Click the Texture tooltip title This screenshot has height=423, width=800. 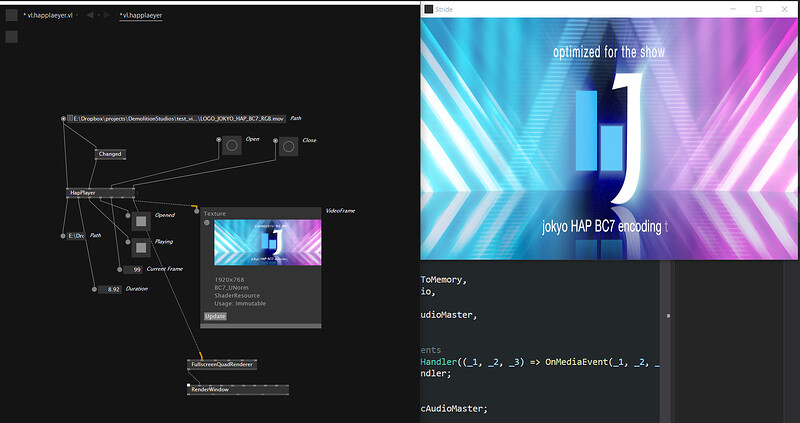pyautogui.click(x=215, y=214)
